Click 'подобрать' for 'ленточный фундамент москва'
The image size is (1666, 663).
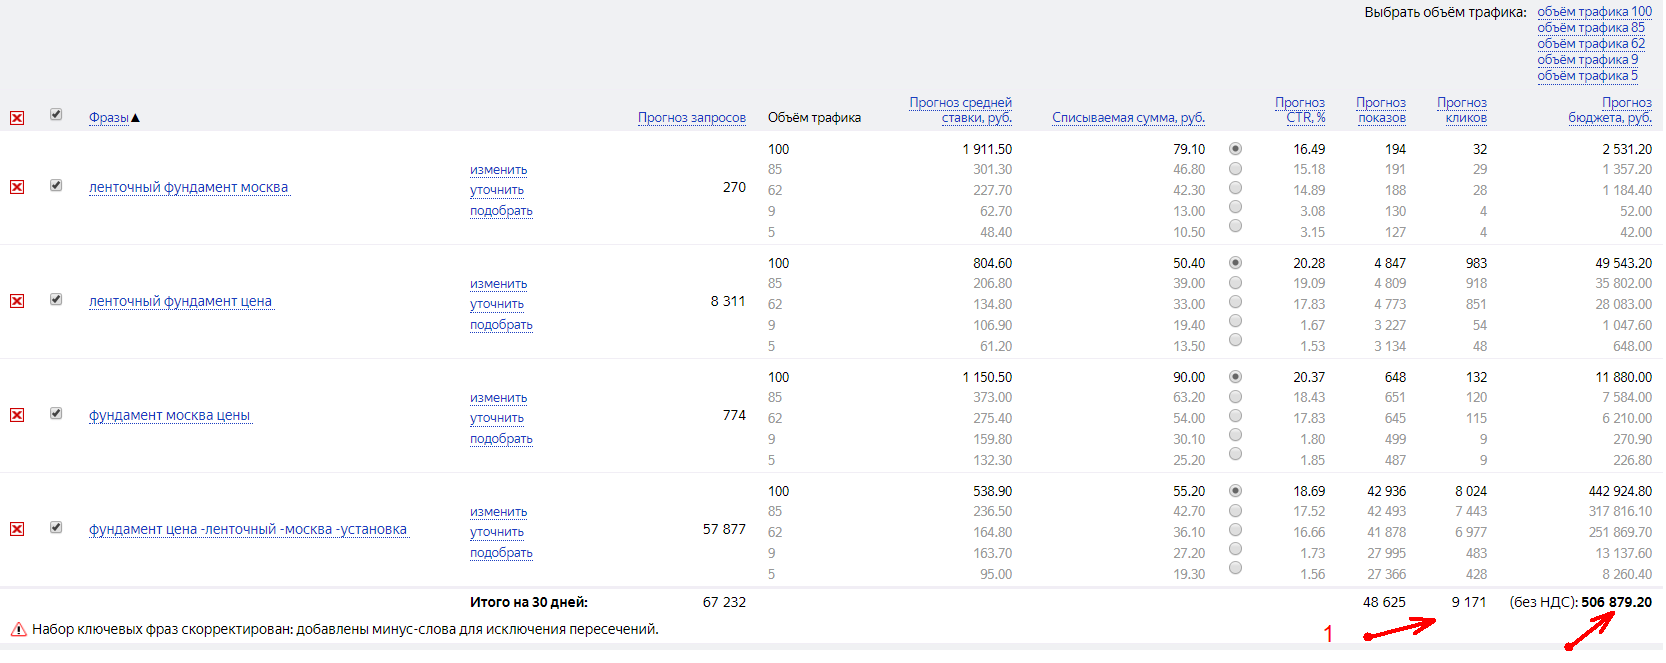point(501,211)
